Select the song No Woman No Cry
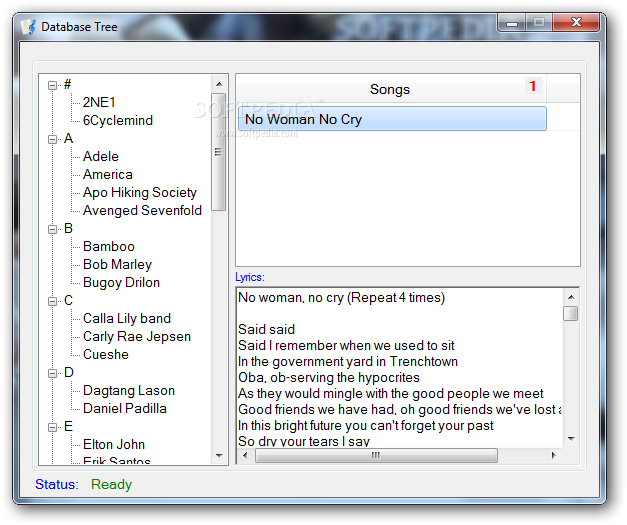This screenshot has height=525, width=627. pyautogui.click(x=392, y=119)
